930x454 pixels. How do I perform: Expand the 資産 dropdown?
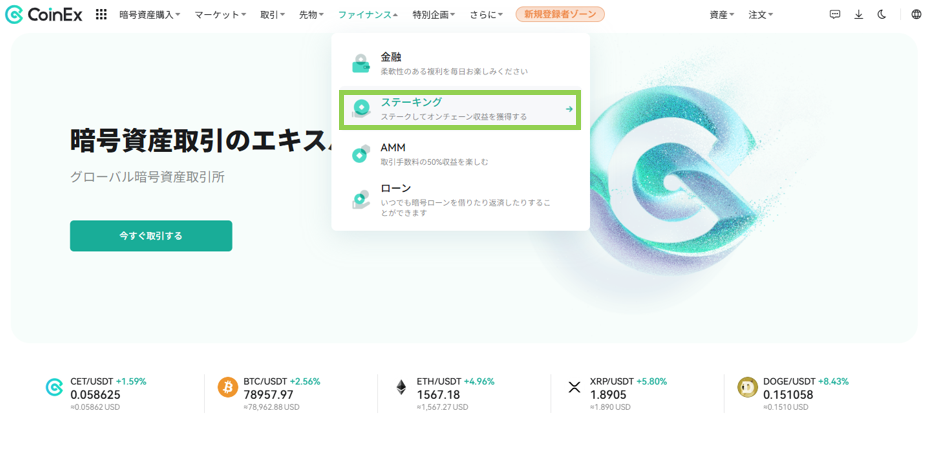[721, 15]
